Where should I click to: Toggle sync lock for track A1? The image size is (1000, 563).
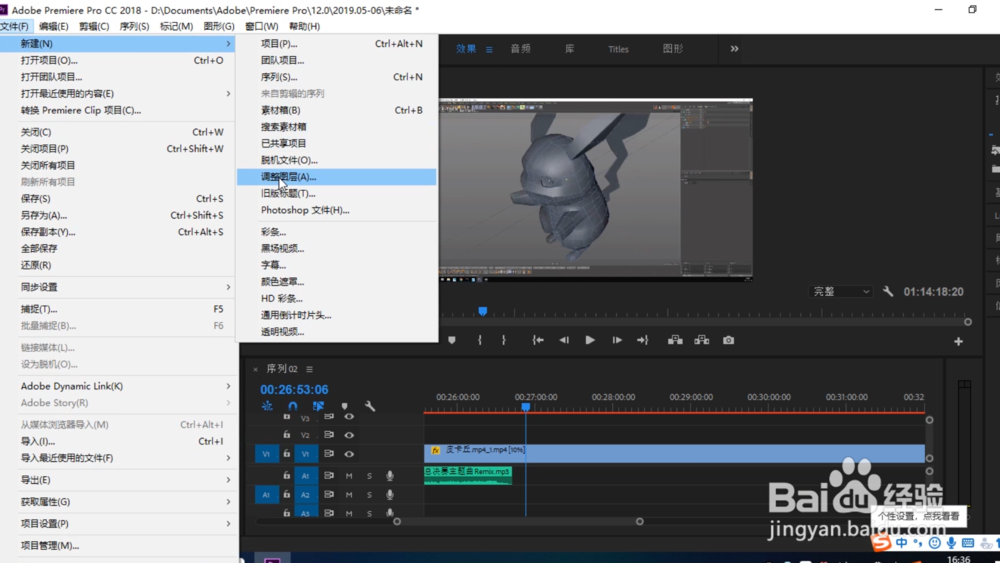(x=329, y=476)
